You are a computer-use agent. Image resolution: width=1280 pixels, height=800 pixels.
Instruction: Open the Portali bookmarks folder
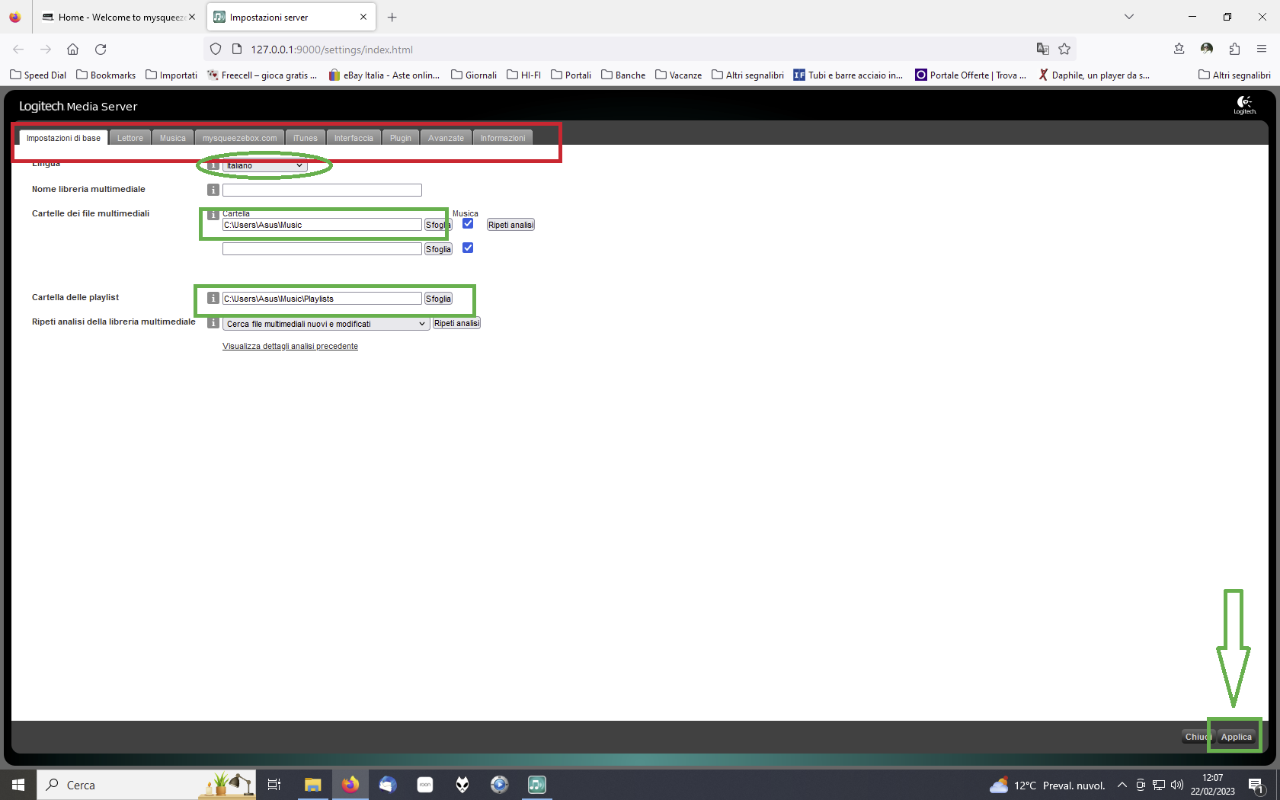point(571,75)
